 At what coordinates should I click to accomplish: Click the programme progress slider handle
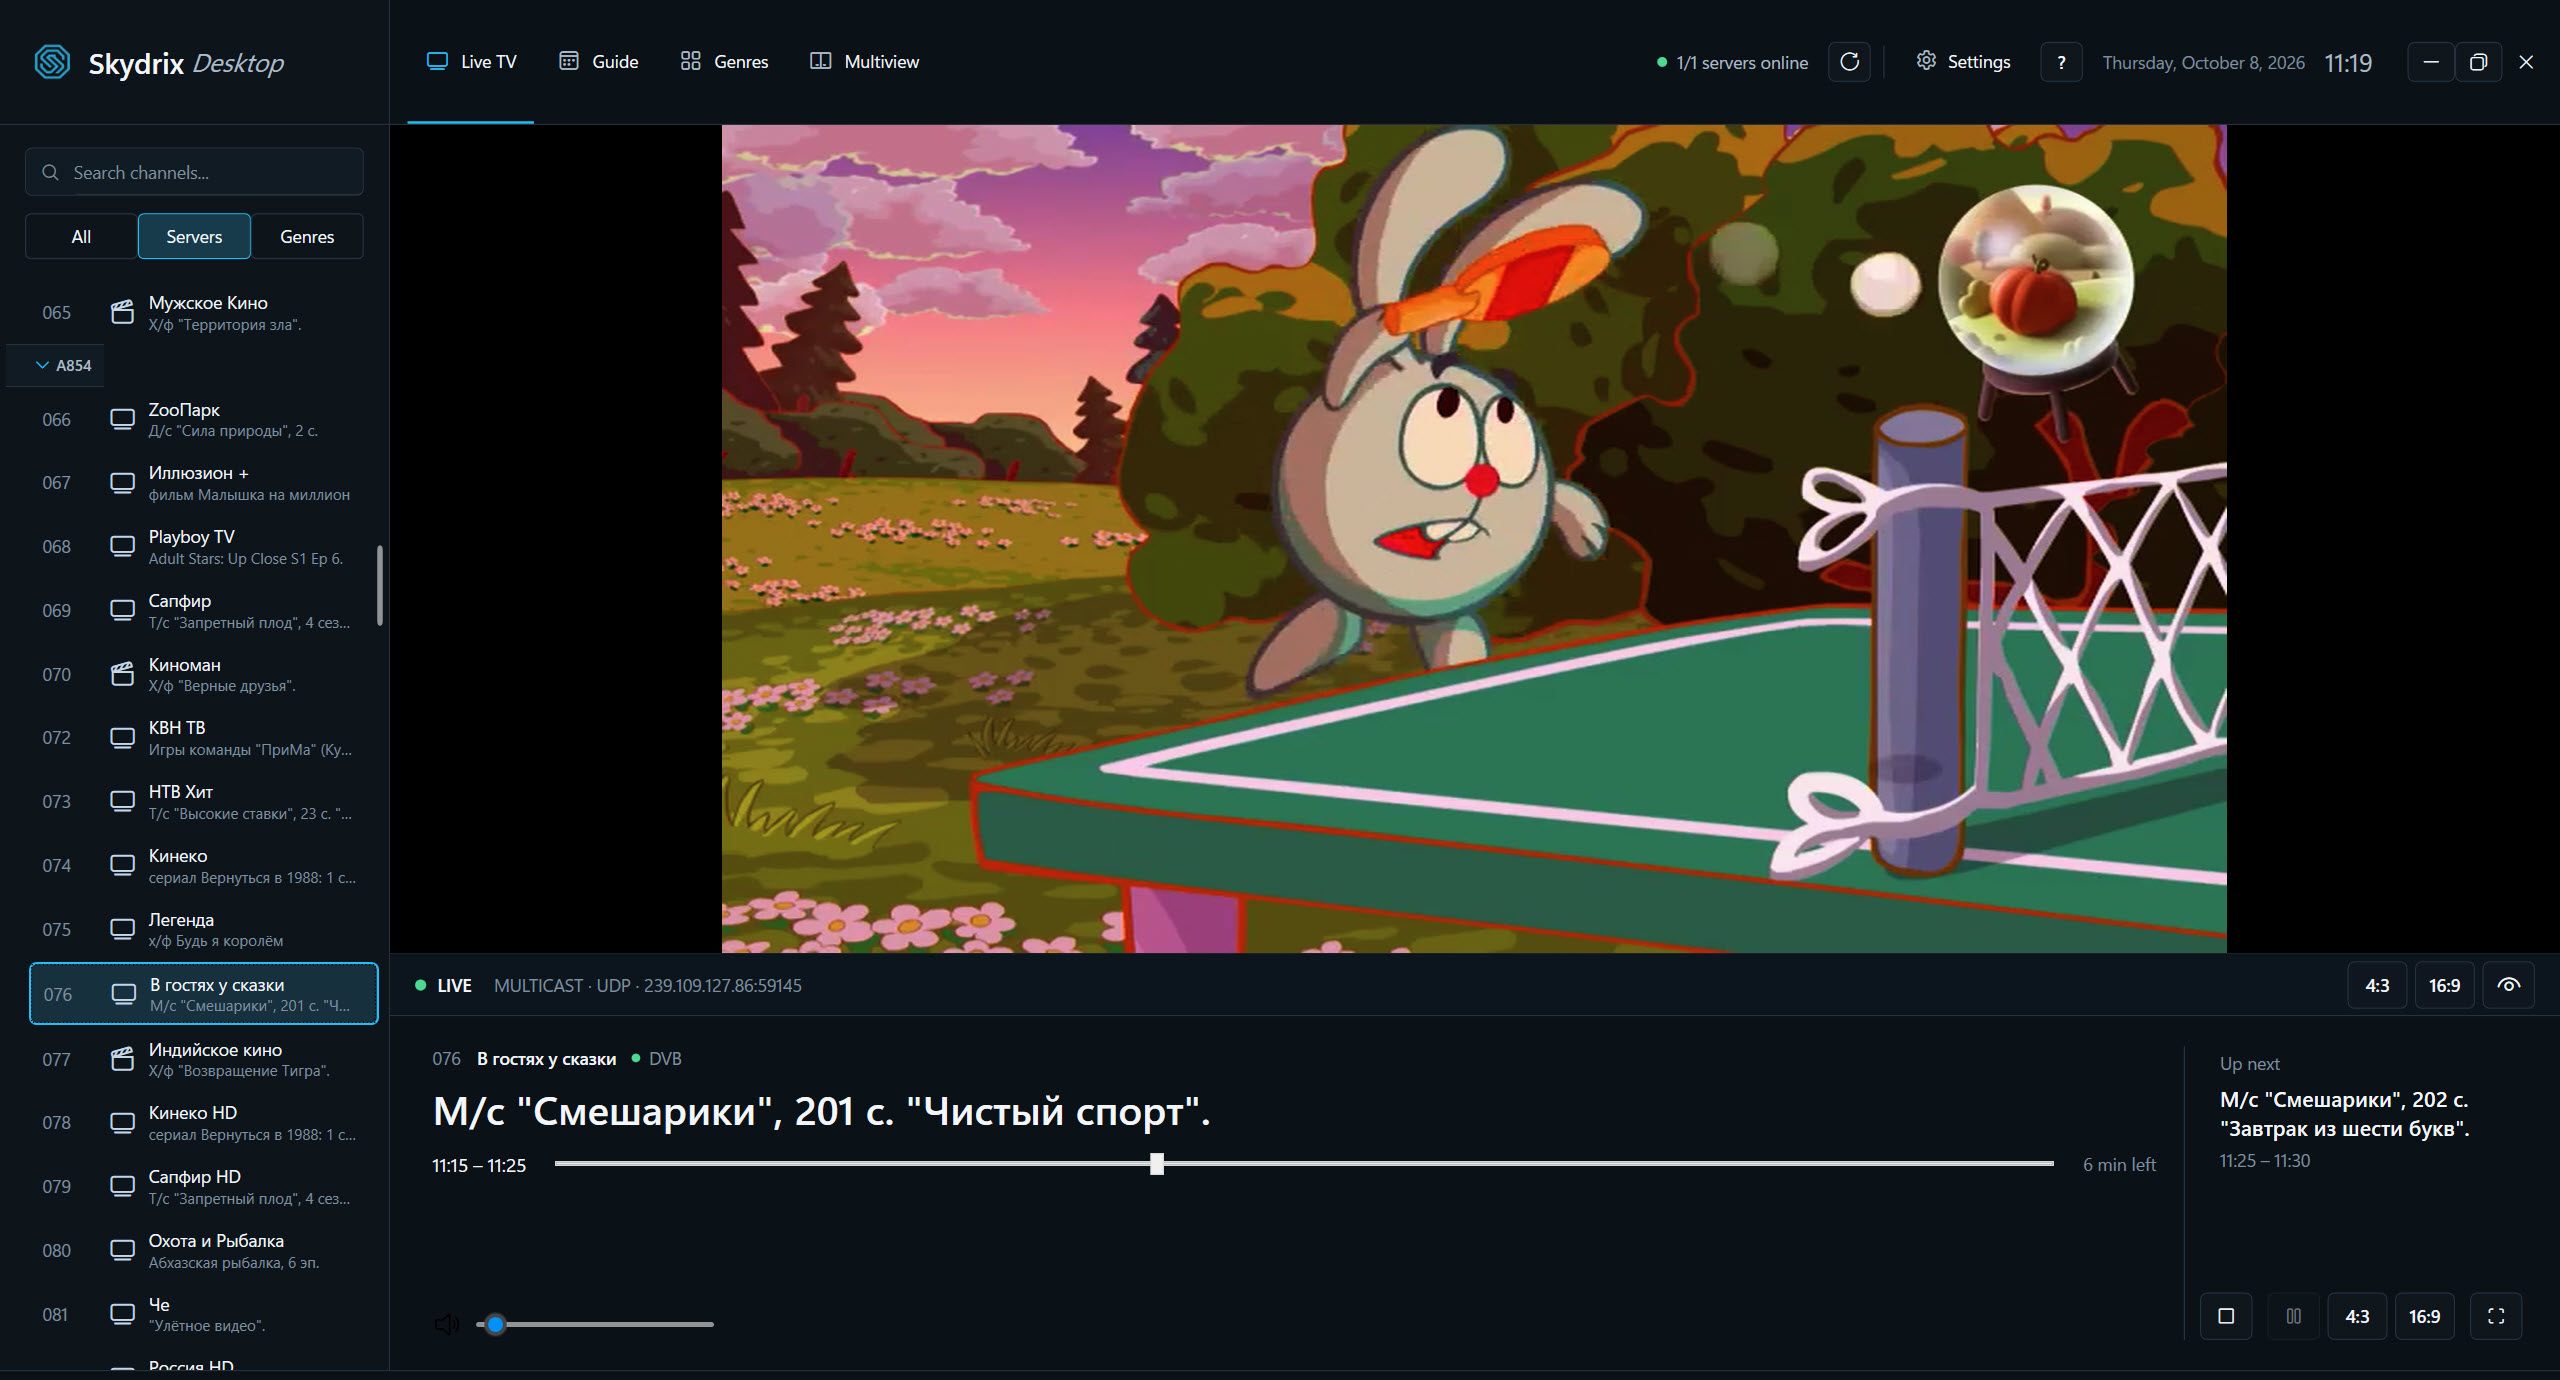pyautogui.click(x=1157, y=1164)
